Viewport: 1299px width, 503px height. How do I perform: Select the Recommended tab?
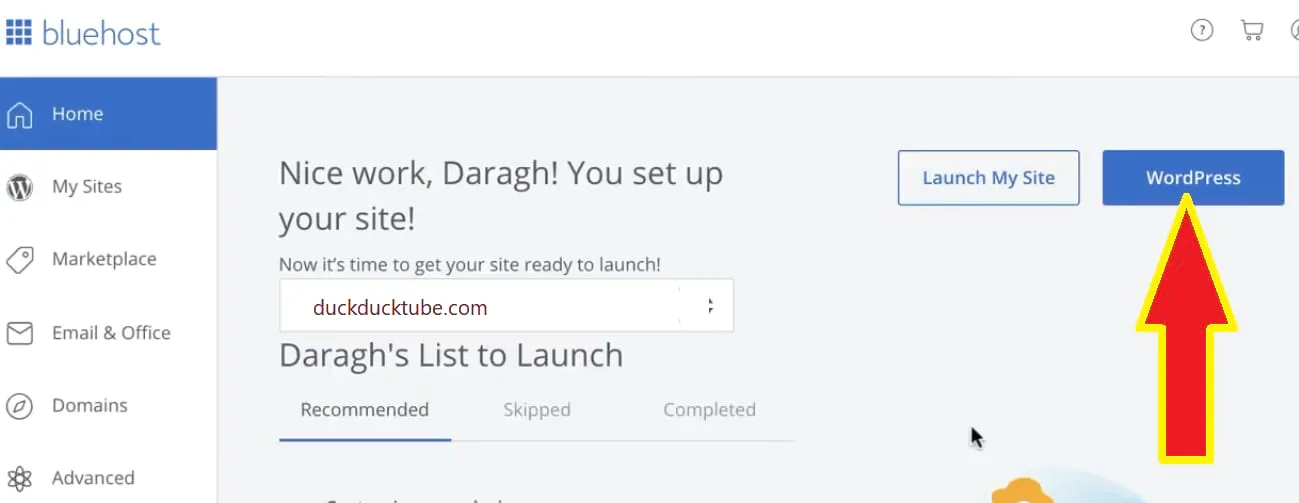click(365, 410)
